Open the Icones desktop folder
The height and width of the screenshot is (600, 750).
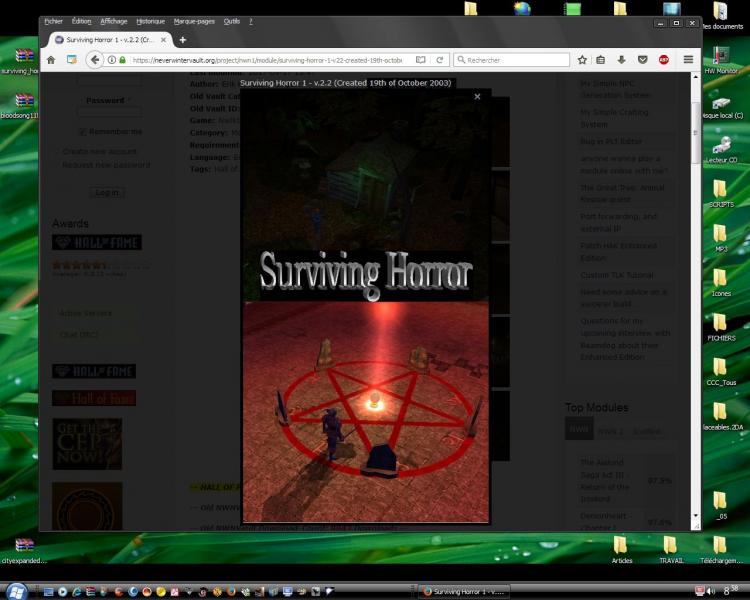click(721, 282)
